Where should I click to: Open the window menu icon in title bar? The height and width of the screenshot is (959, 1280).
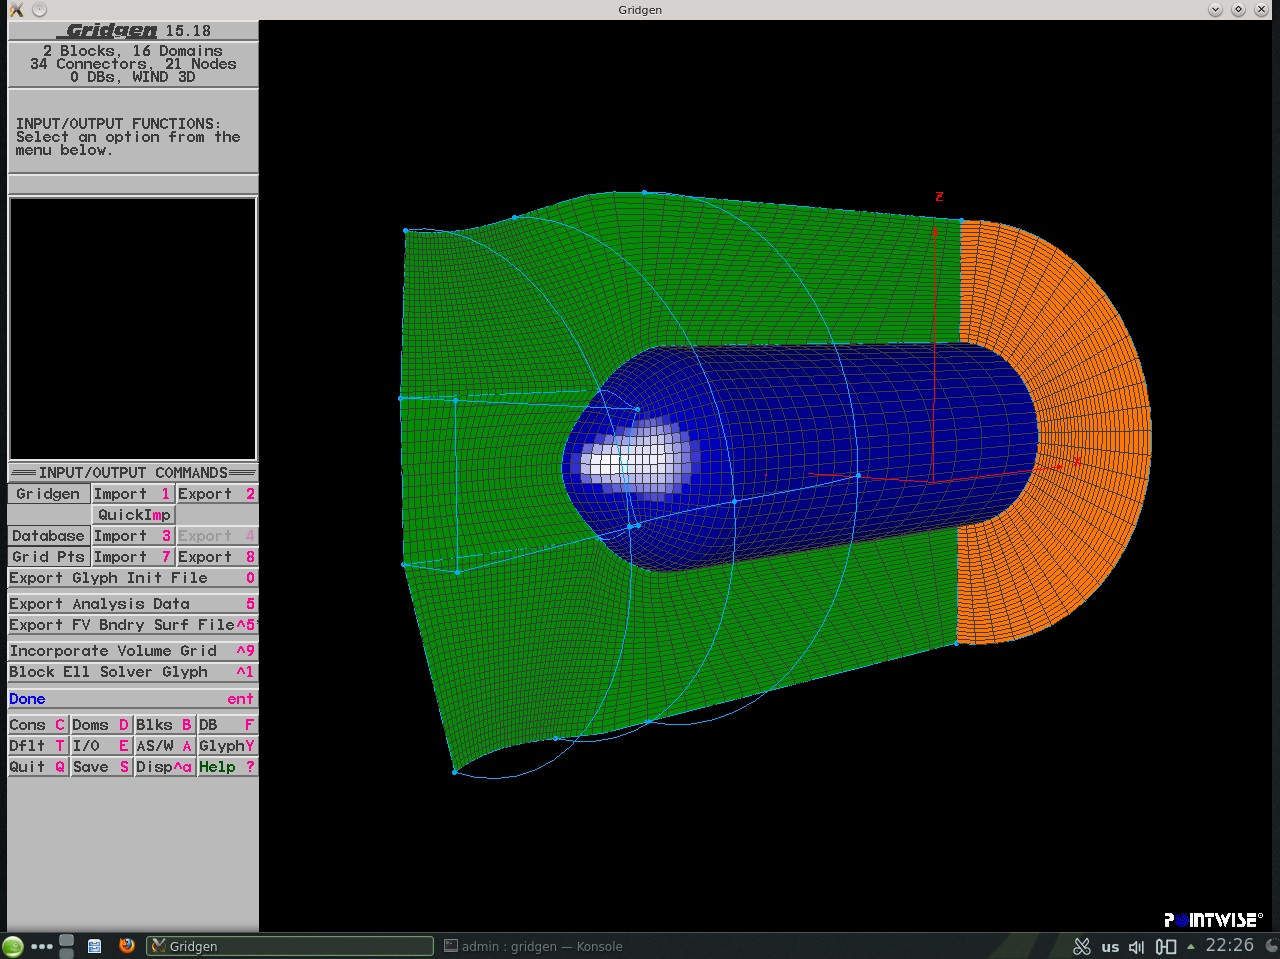click(x=16, y=9)
